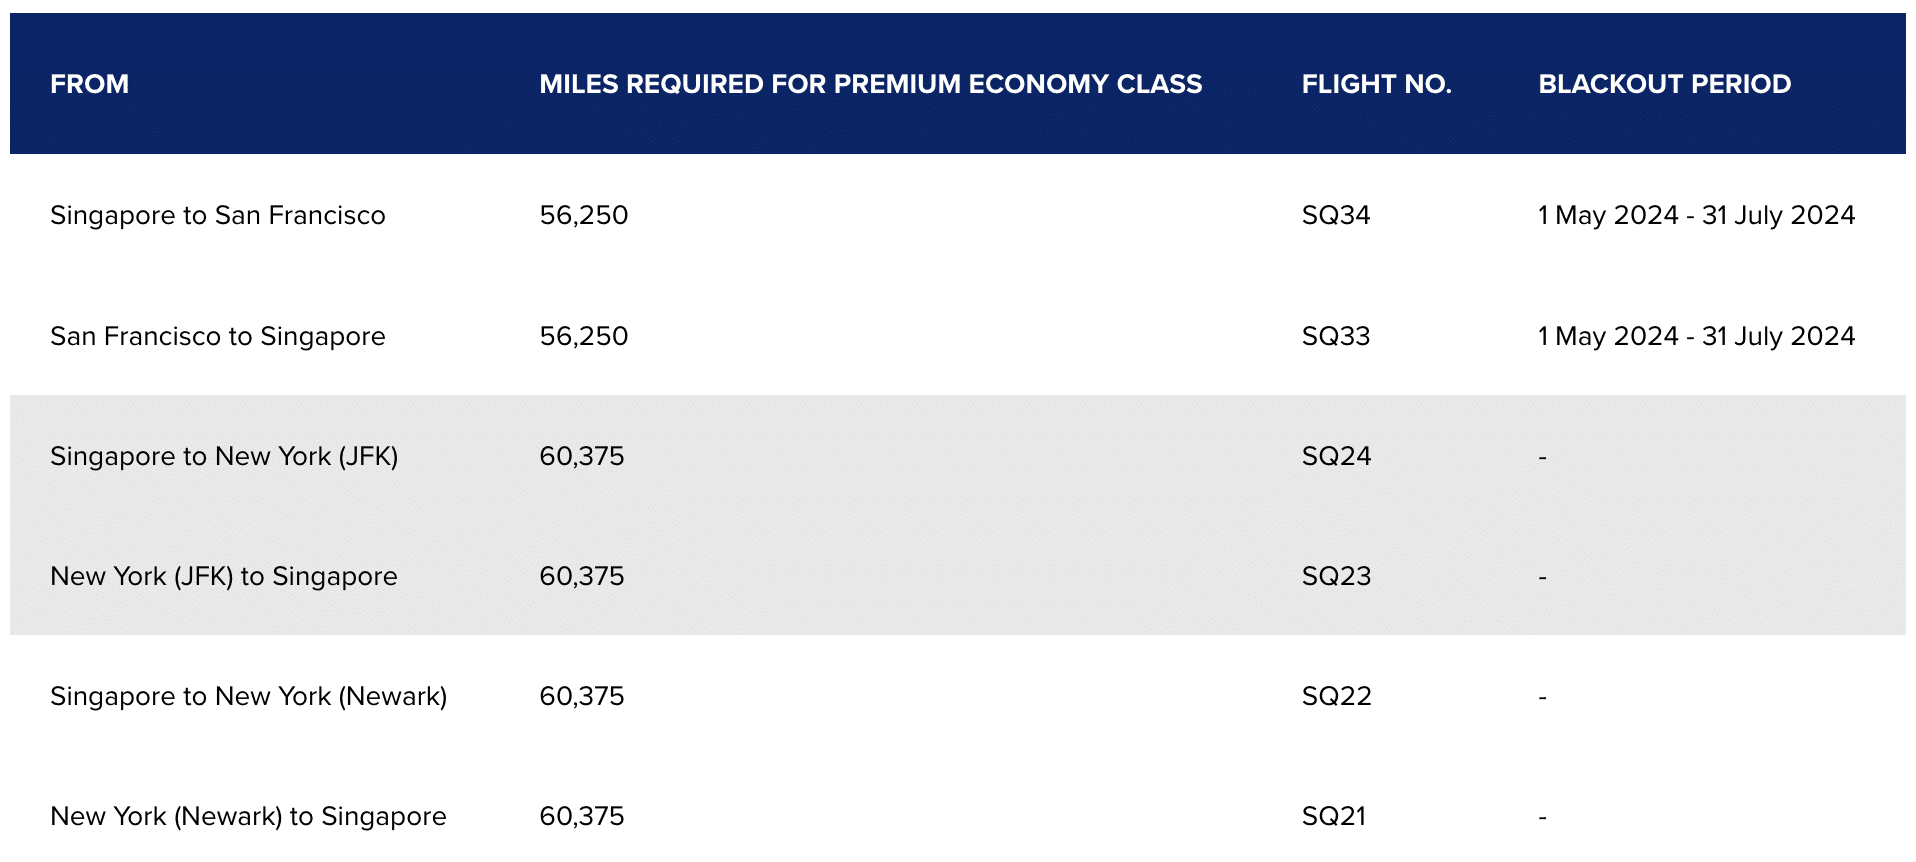Click New York (JFK) to Singapore cell
Screen dimensions: 1916x862
[224, 576]
